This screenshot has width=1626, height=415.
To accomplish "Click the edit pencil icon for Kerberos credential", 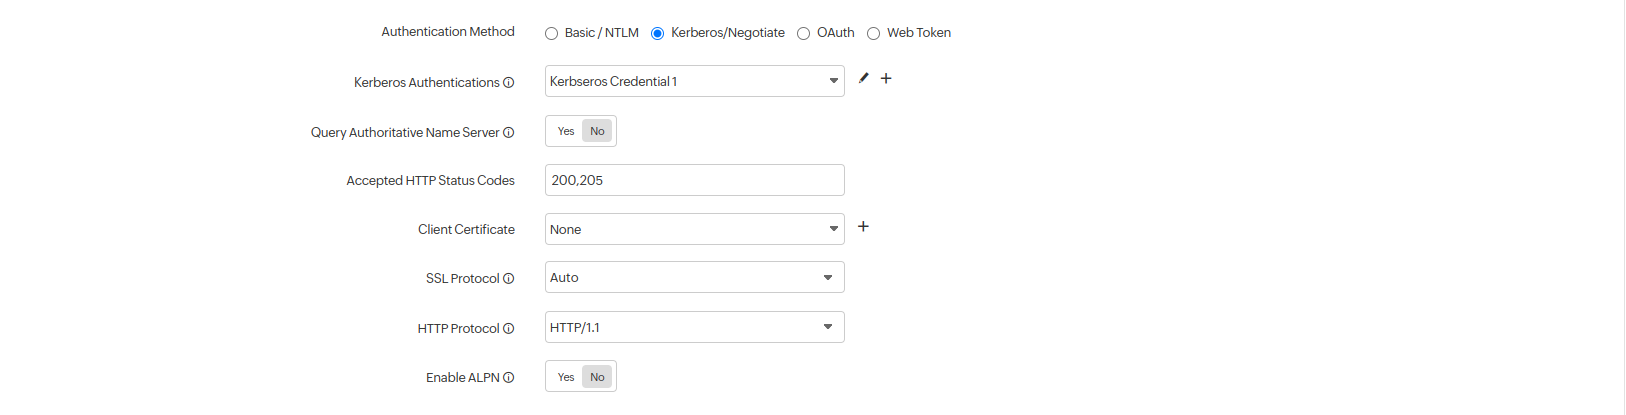I will point(864,78).
